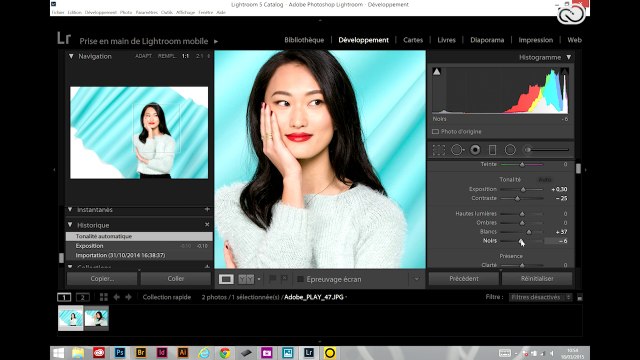Select Tonalité automatique history step
This screenshot has width=640, height=360.
(x=139, y=236)
